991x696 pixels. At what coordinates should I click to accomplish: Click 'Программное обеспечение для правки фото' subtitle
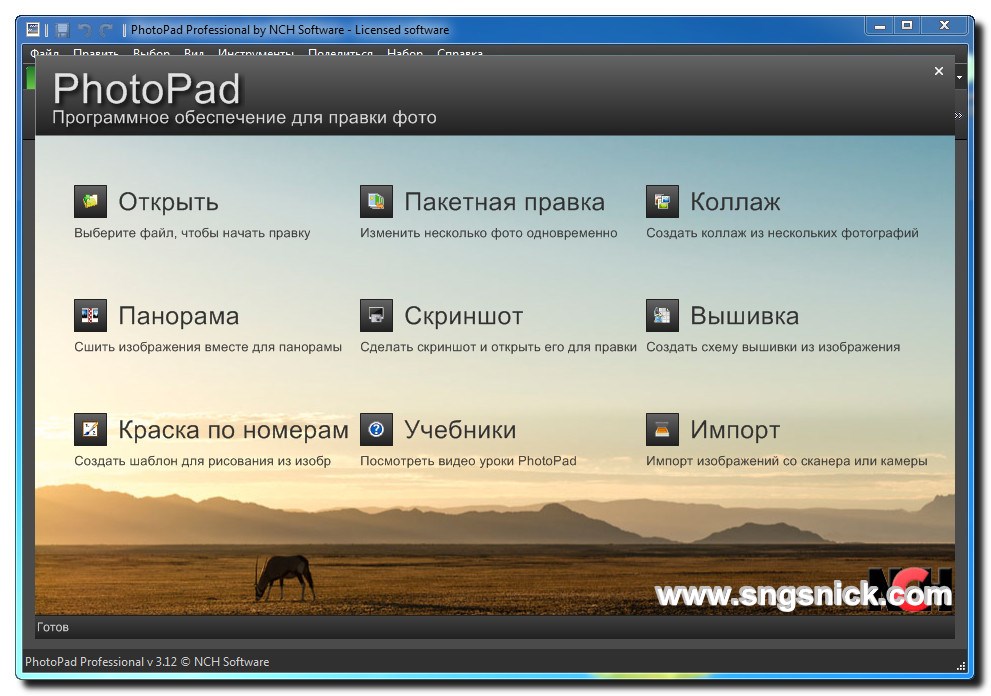click(244, 118)
